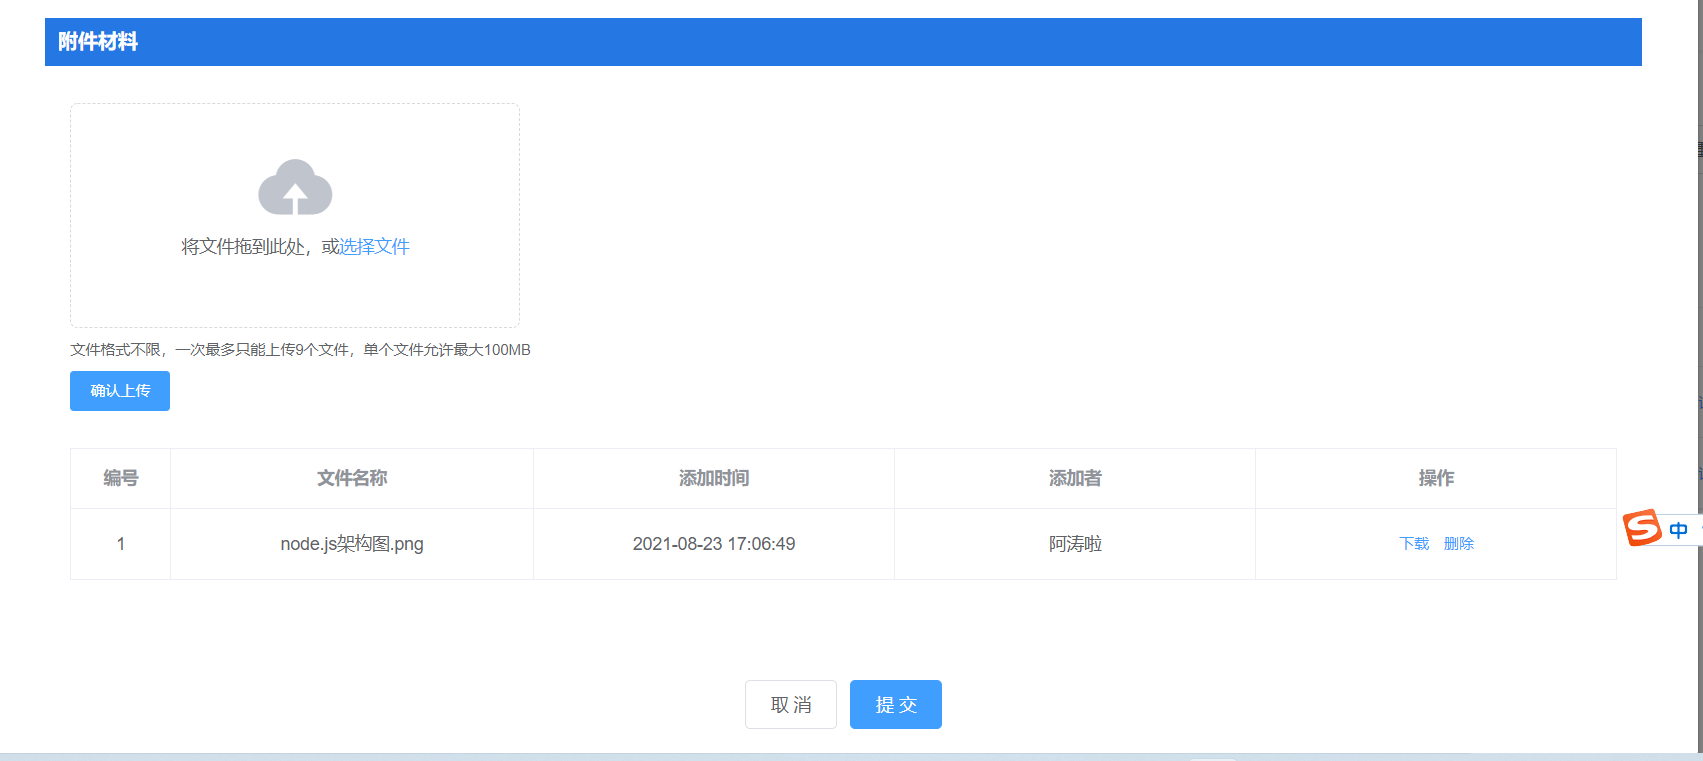Viewport: 1703px width, 761px height.
Task: Click the upload limit hint text 文件格式不限
Action: click(300, 350)
